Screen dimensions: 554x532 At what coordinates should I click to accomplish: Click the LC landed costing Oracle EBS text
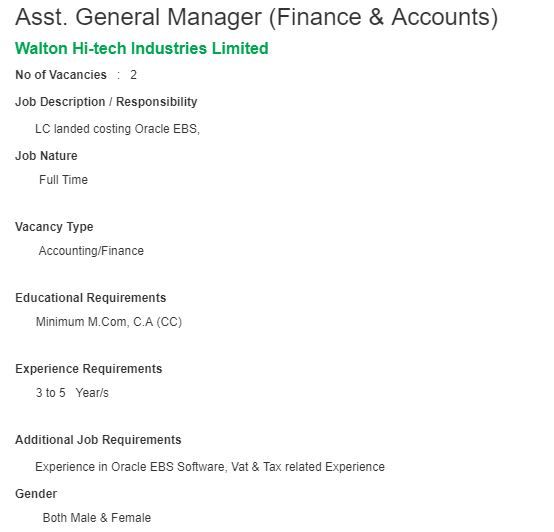(x=118, y=129)
